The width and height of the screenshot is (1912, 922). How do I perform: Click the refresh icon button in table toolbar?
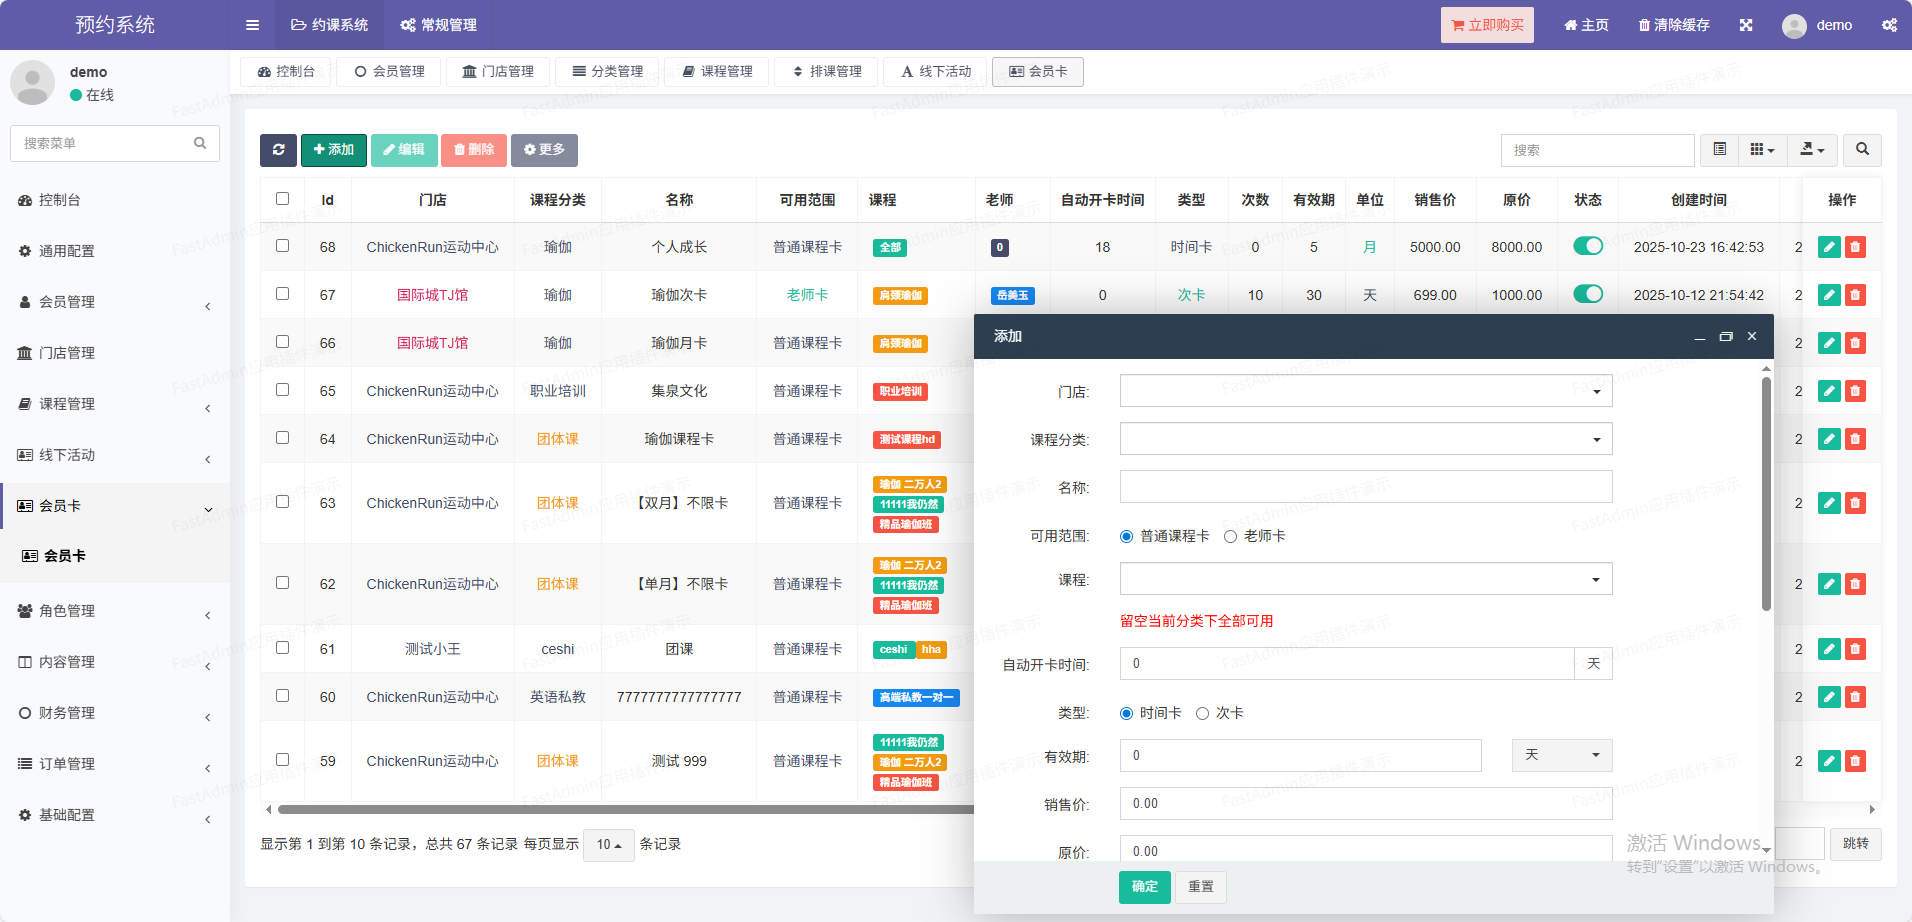pos(278,150)
